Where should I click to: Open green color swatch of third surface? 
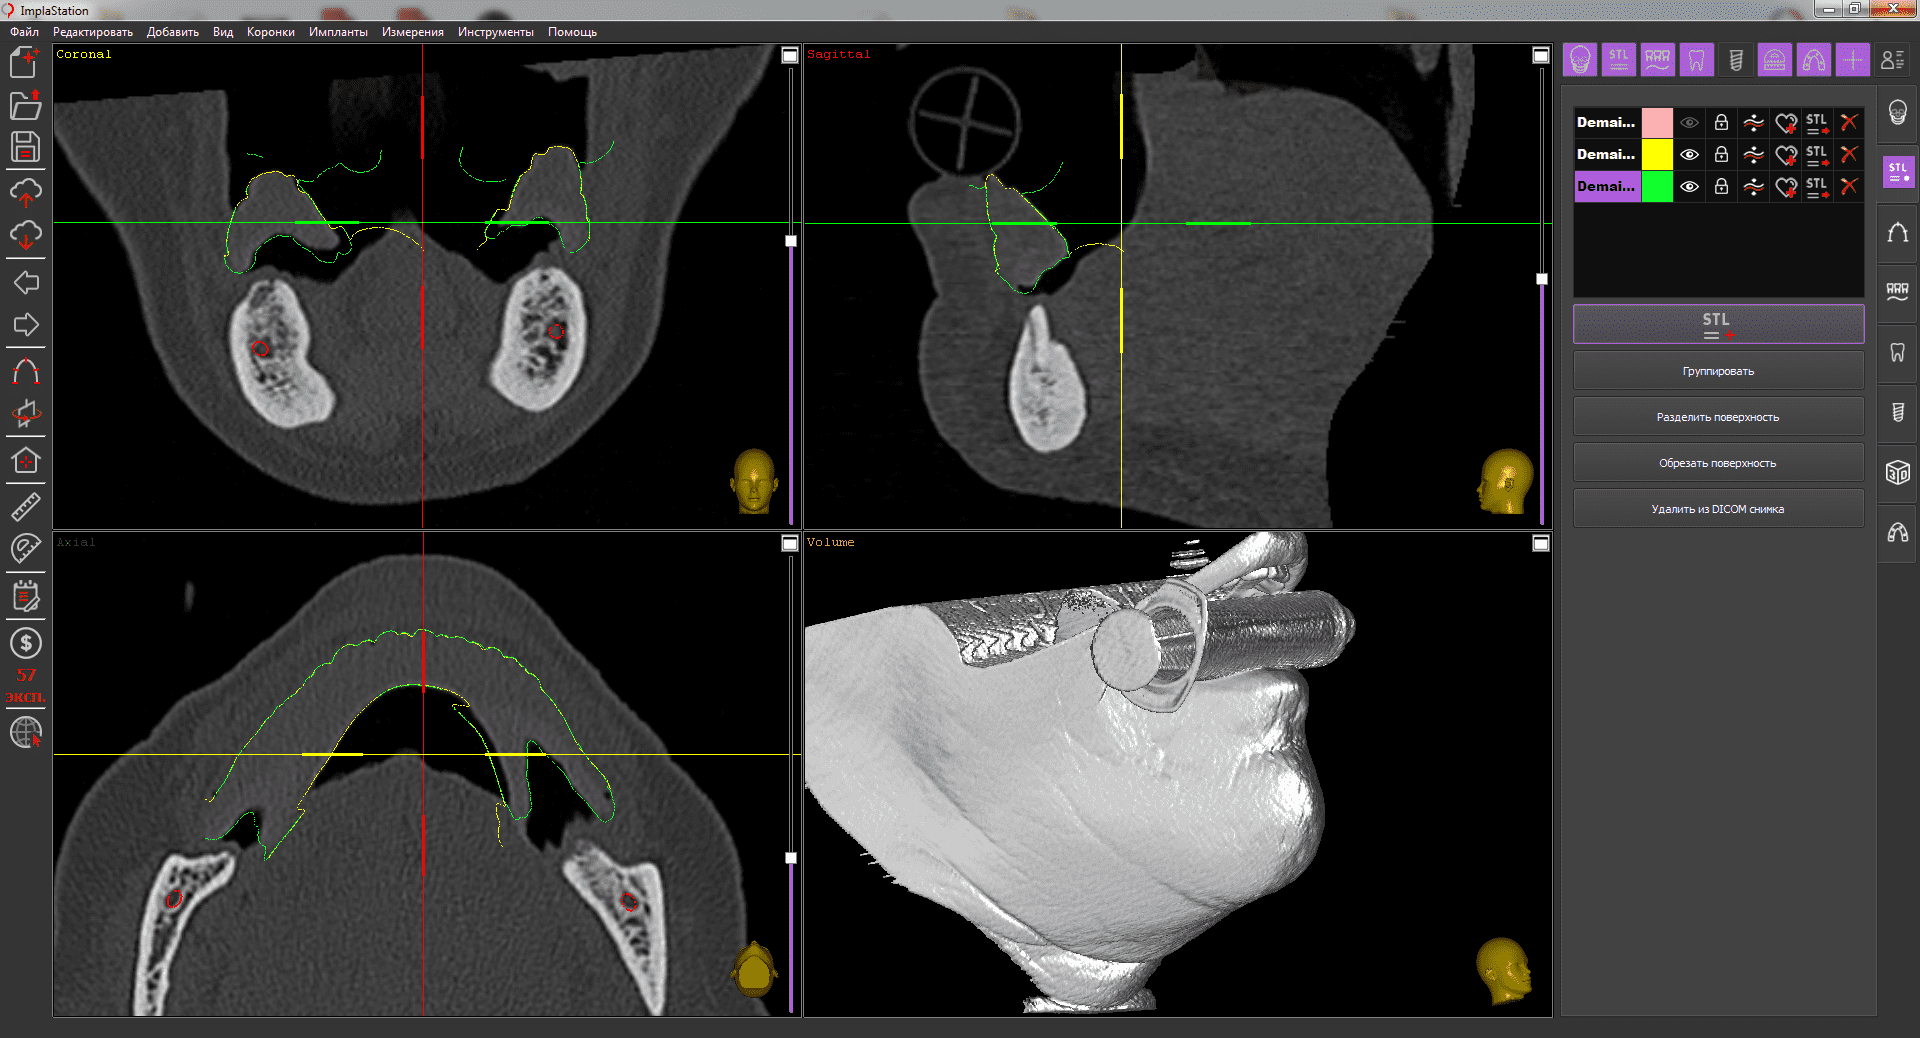click(1657, 187)
